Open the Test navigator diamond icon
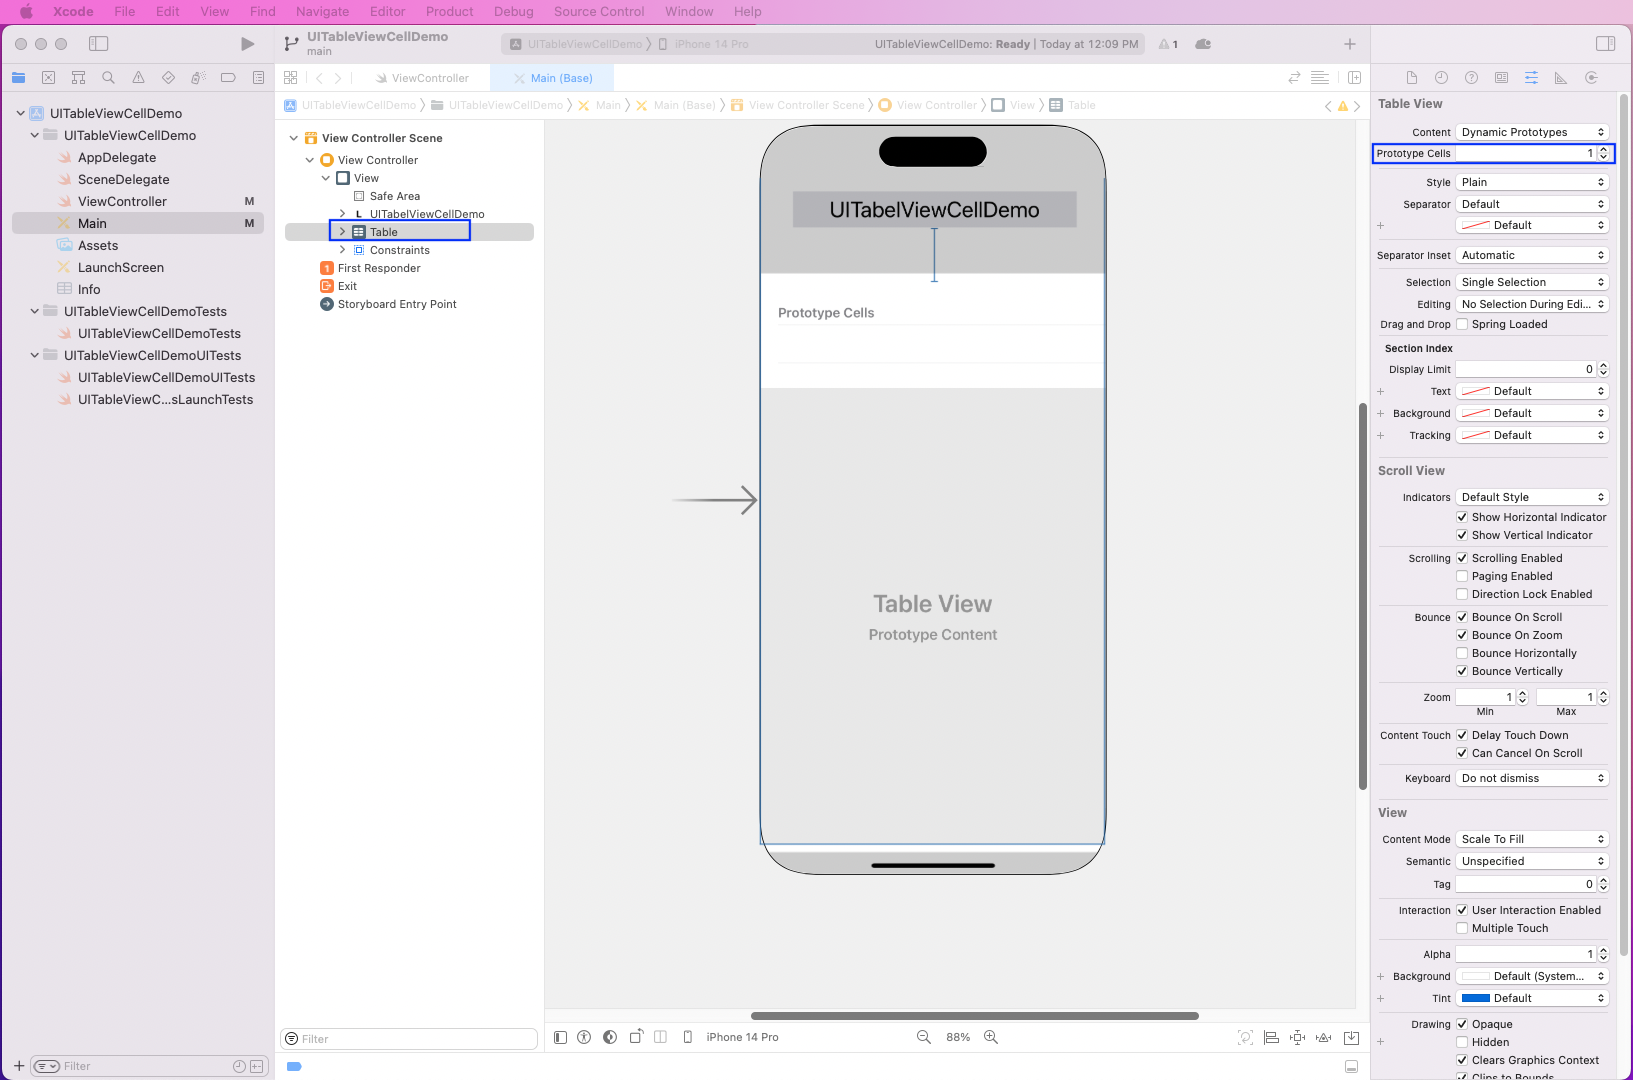This screenshot has height=1080, width=1633. (168, 78)
